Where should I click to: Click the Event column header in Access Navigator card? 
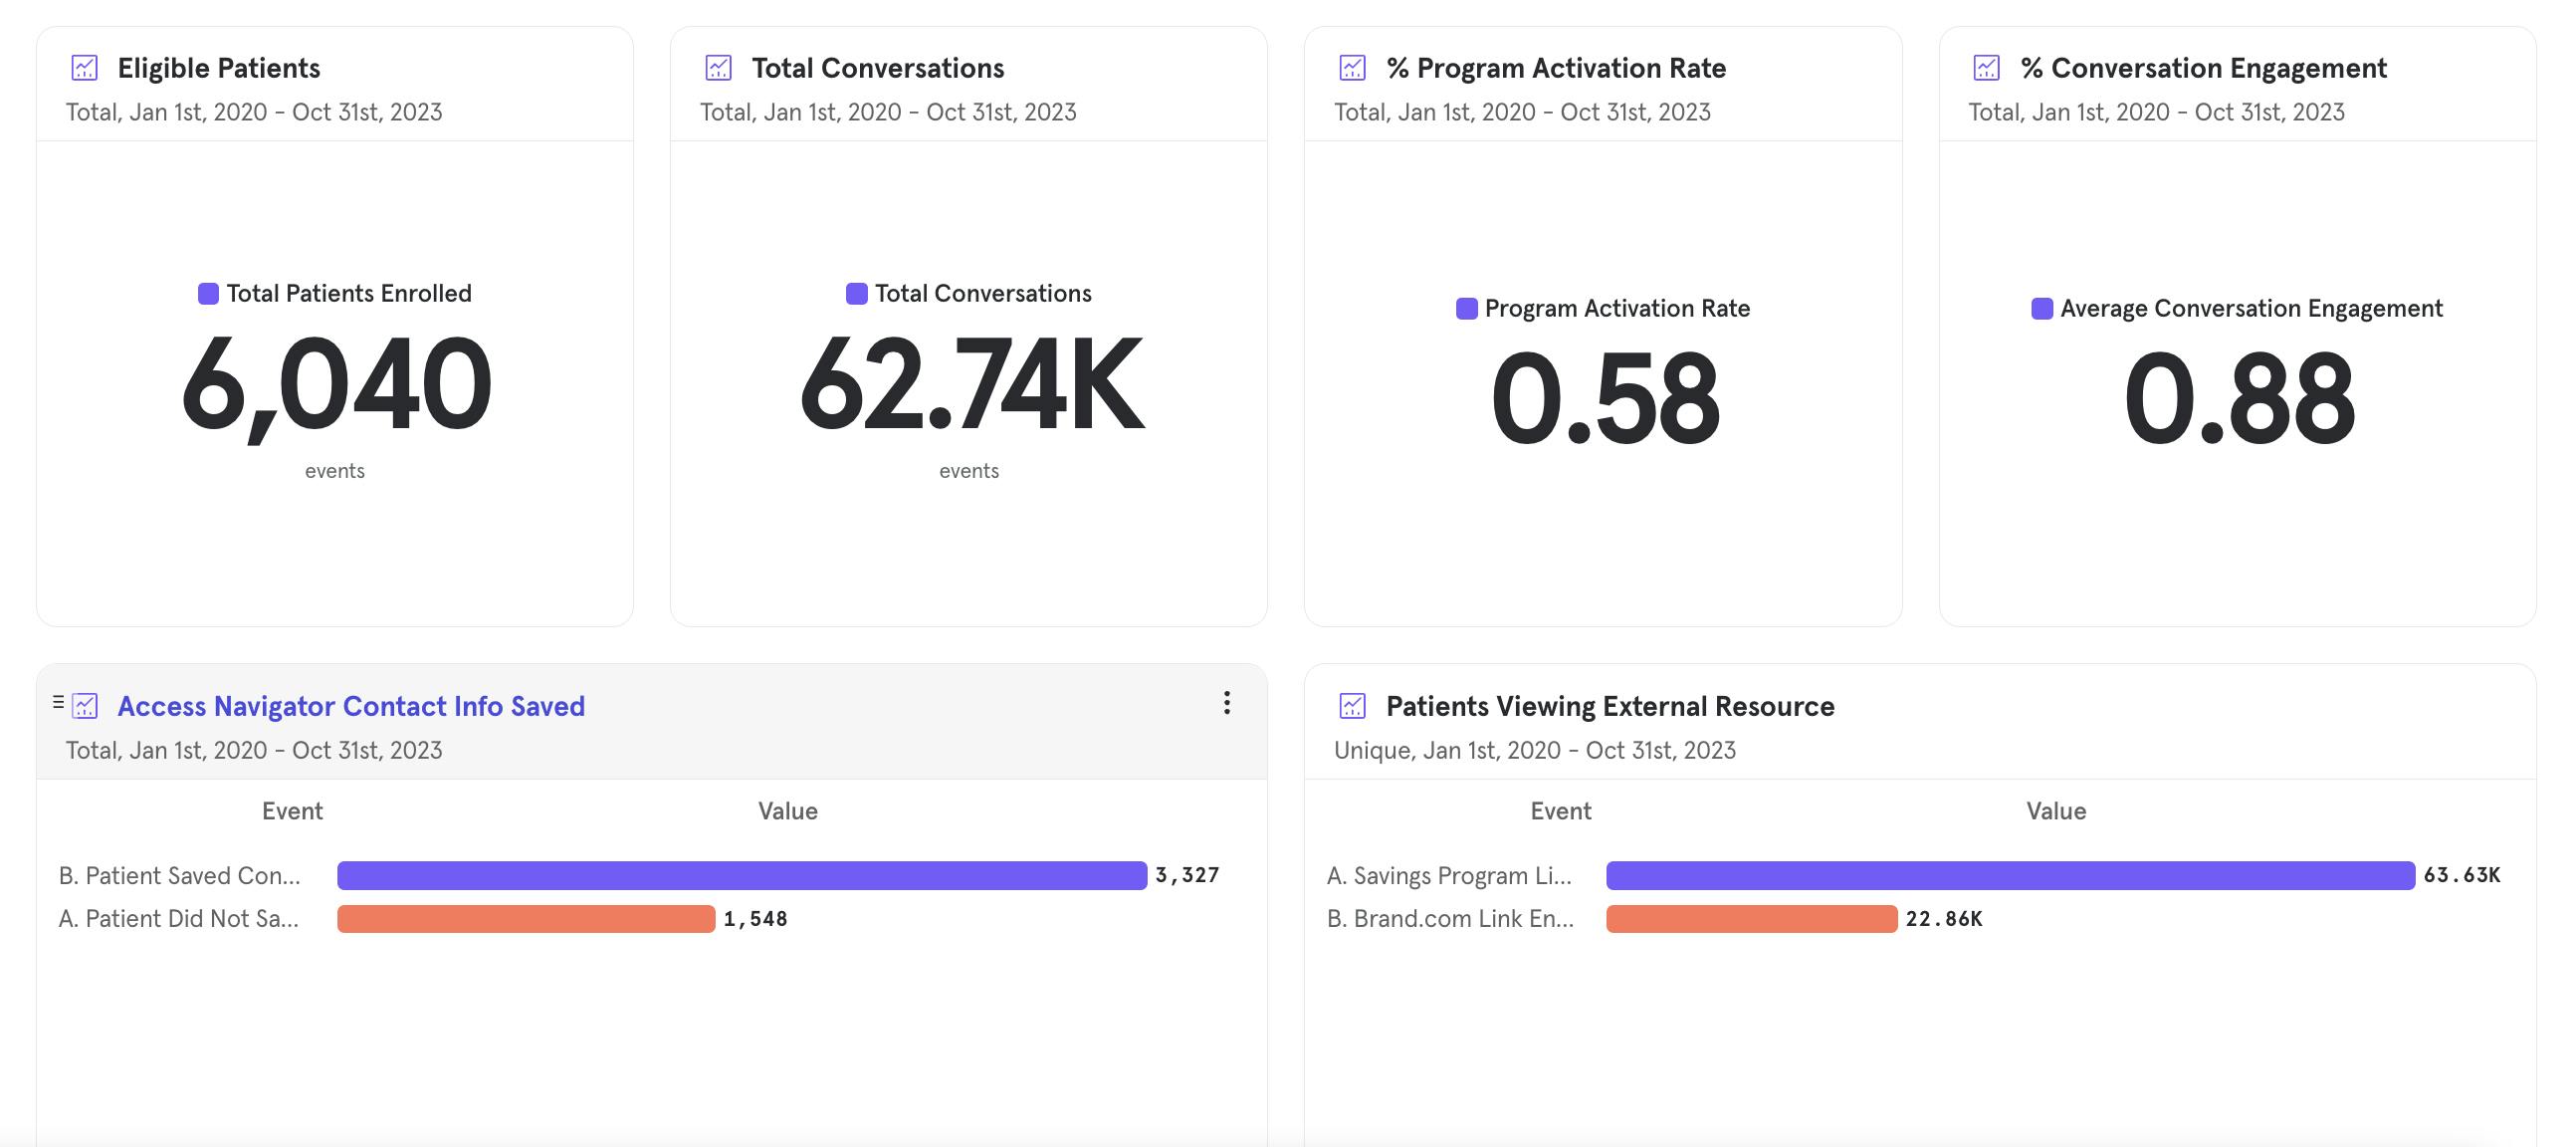click(292, 811)
